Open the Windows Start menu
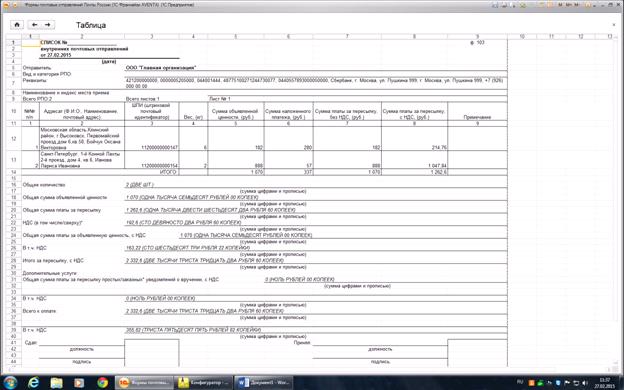Viewport: 624px width, 390px height. click(x=10, y=383)
